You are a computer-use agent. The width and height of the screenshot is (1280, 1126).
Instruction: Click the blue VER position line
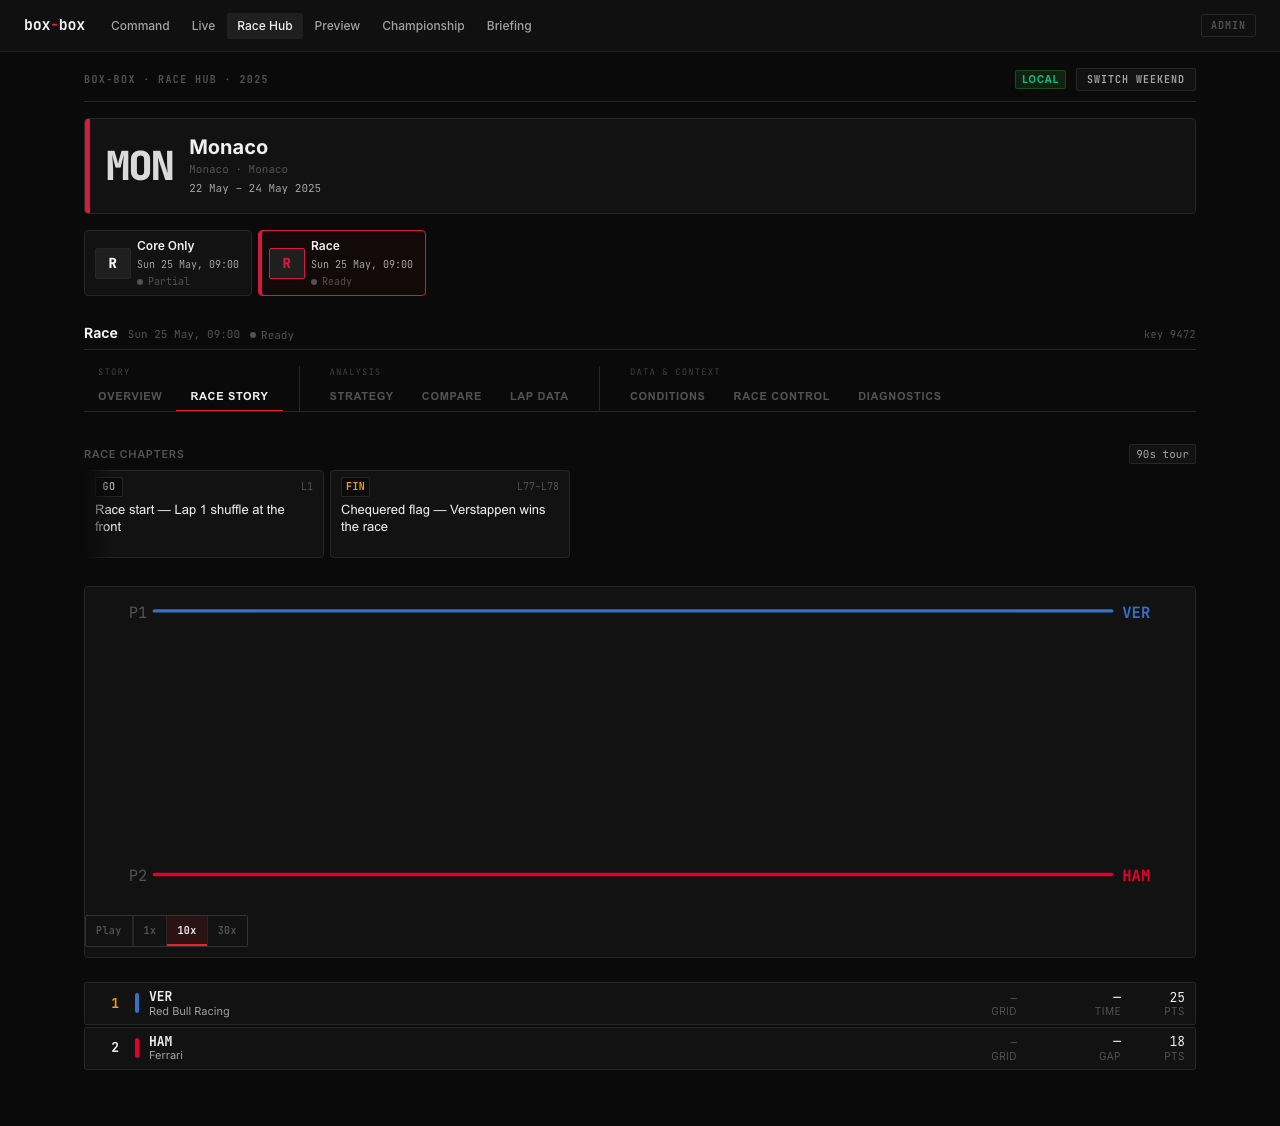(633, 611)
